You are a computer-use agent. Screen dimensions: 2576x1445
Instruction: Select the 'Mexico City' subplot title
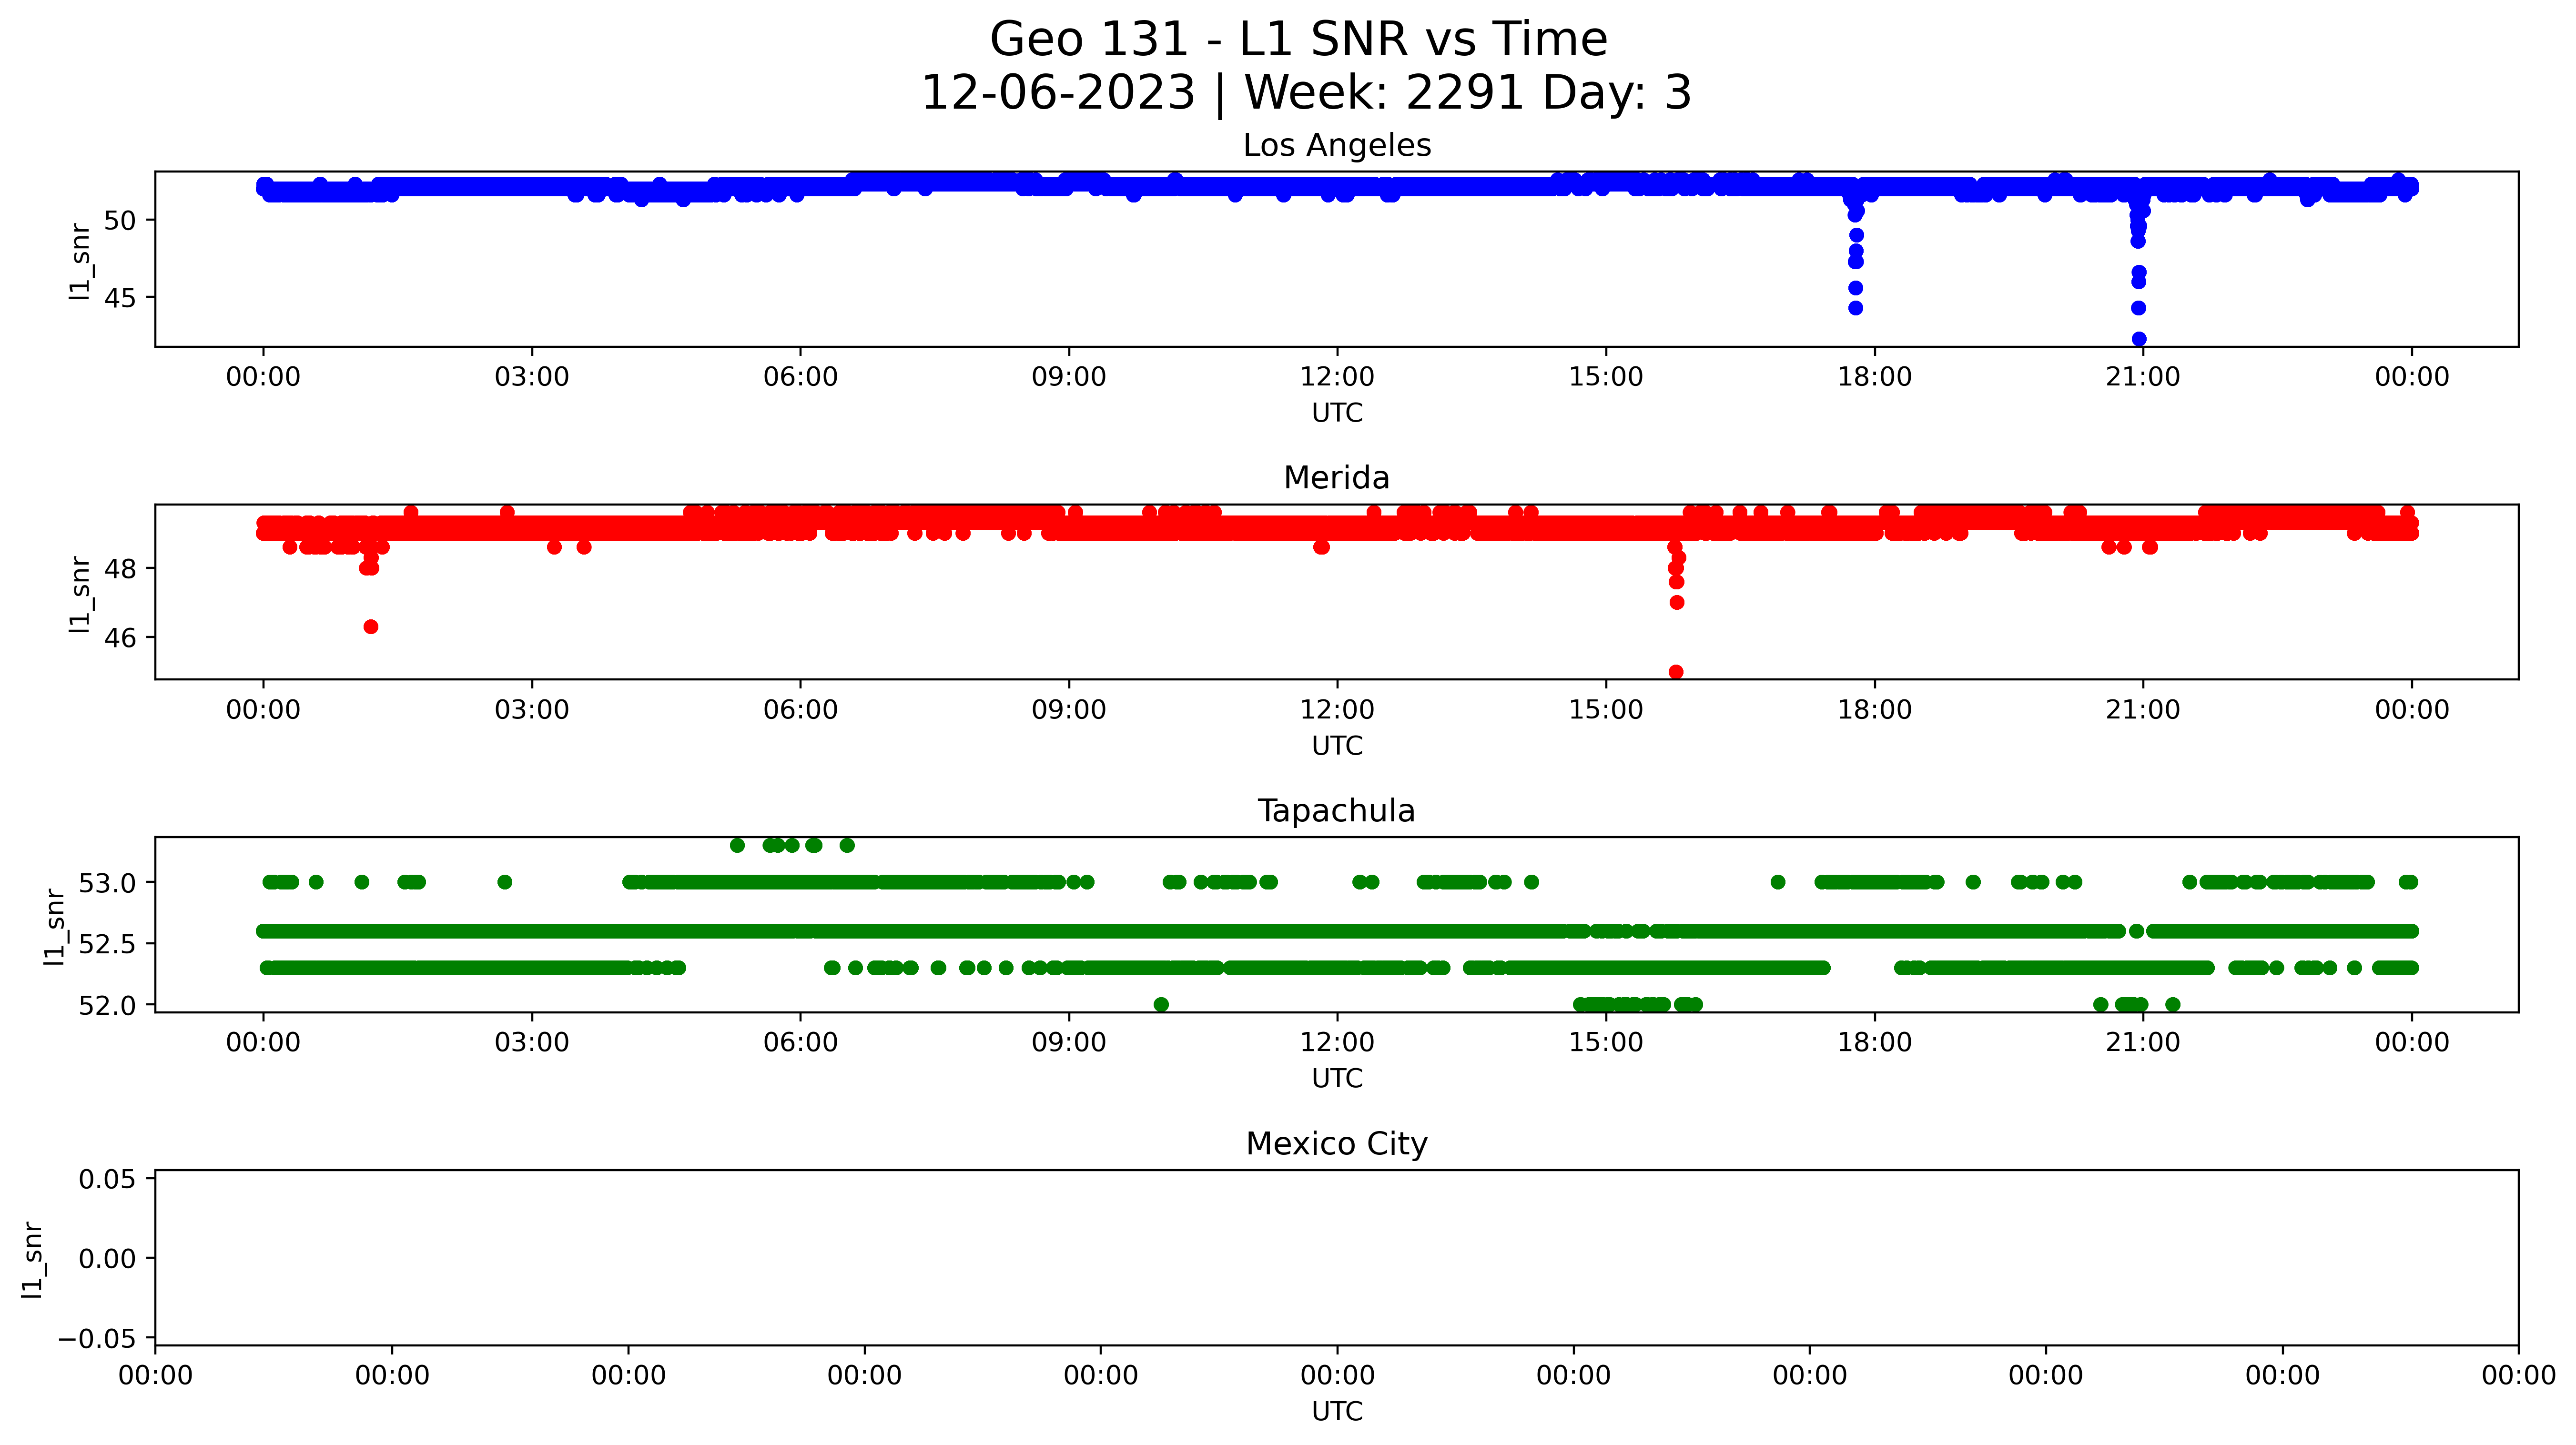[1337, 1144]
